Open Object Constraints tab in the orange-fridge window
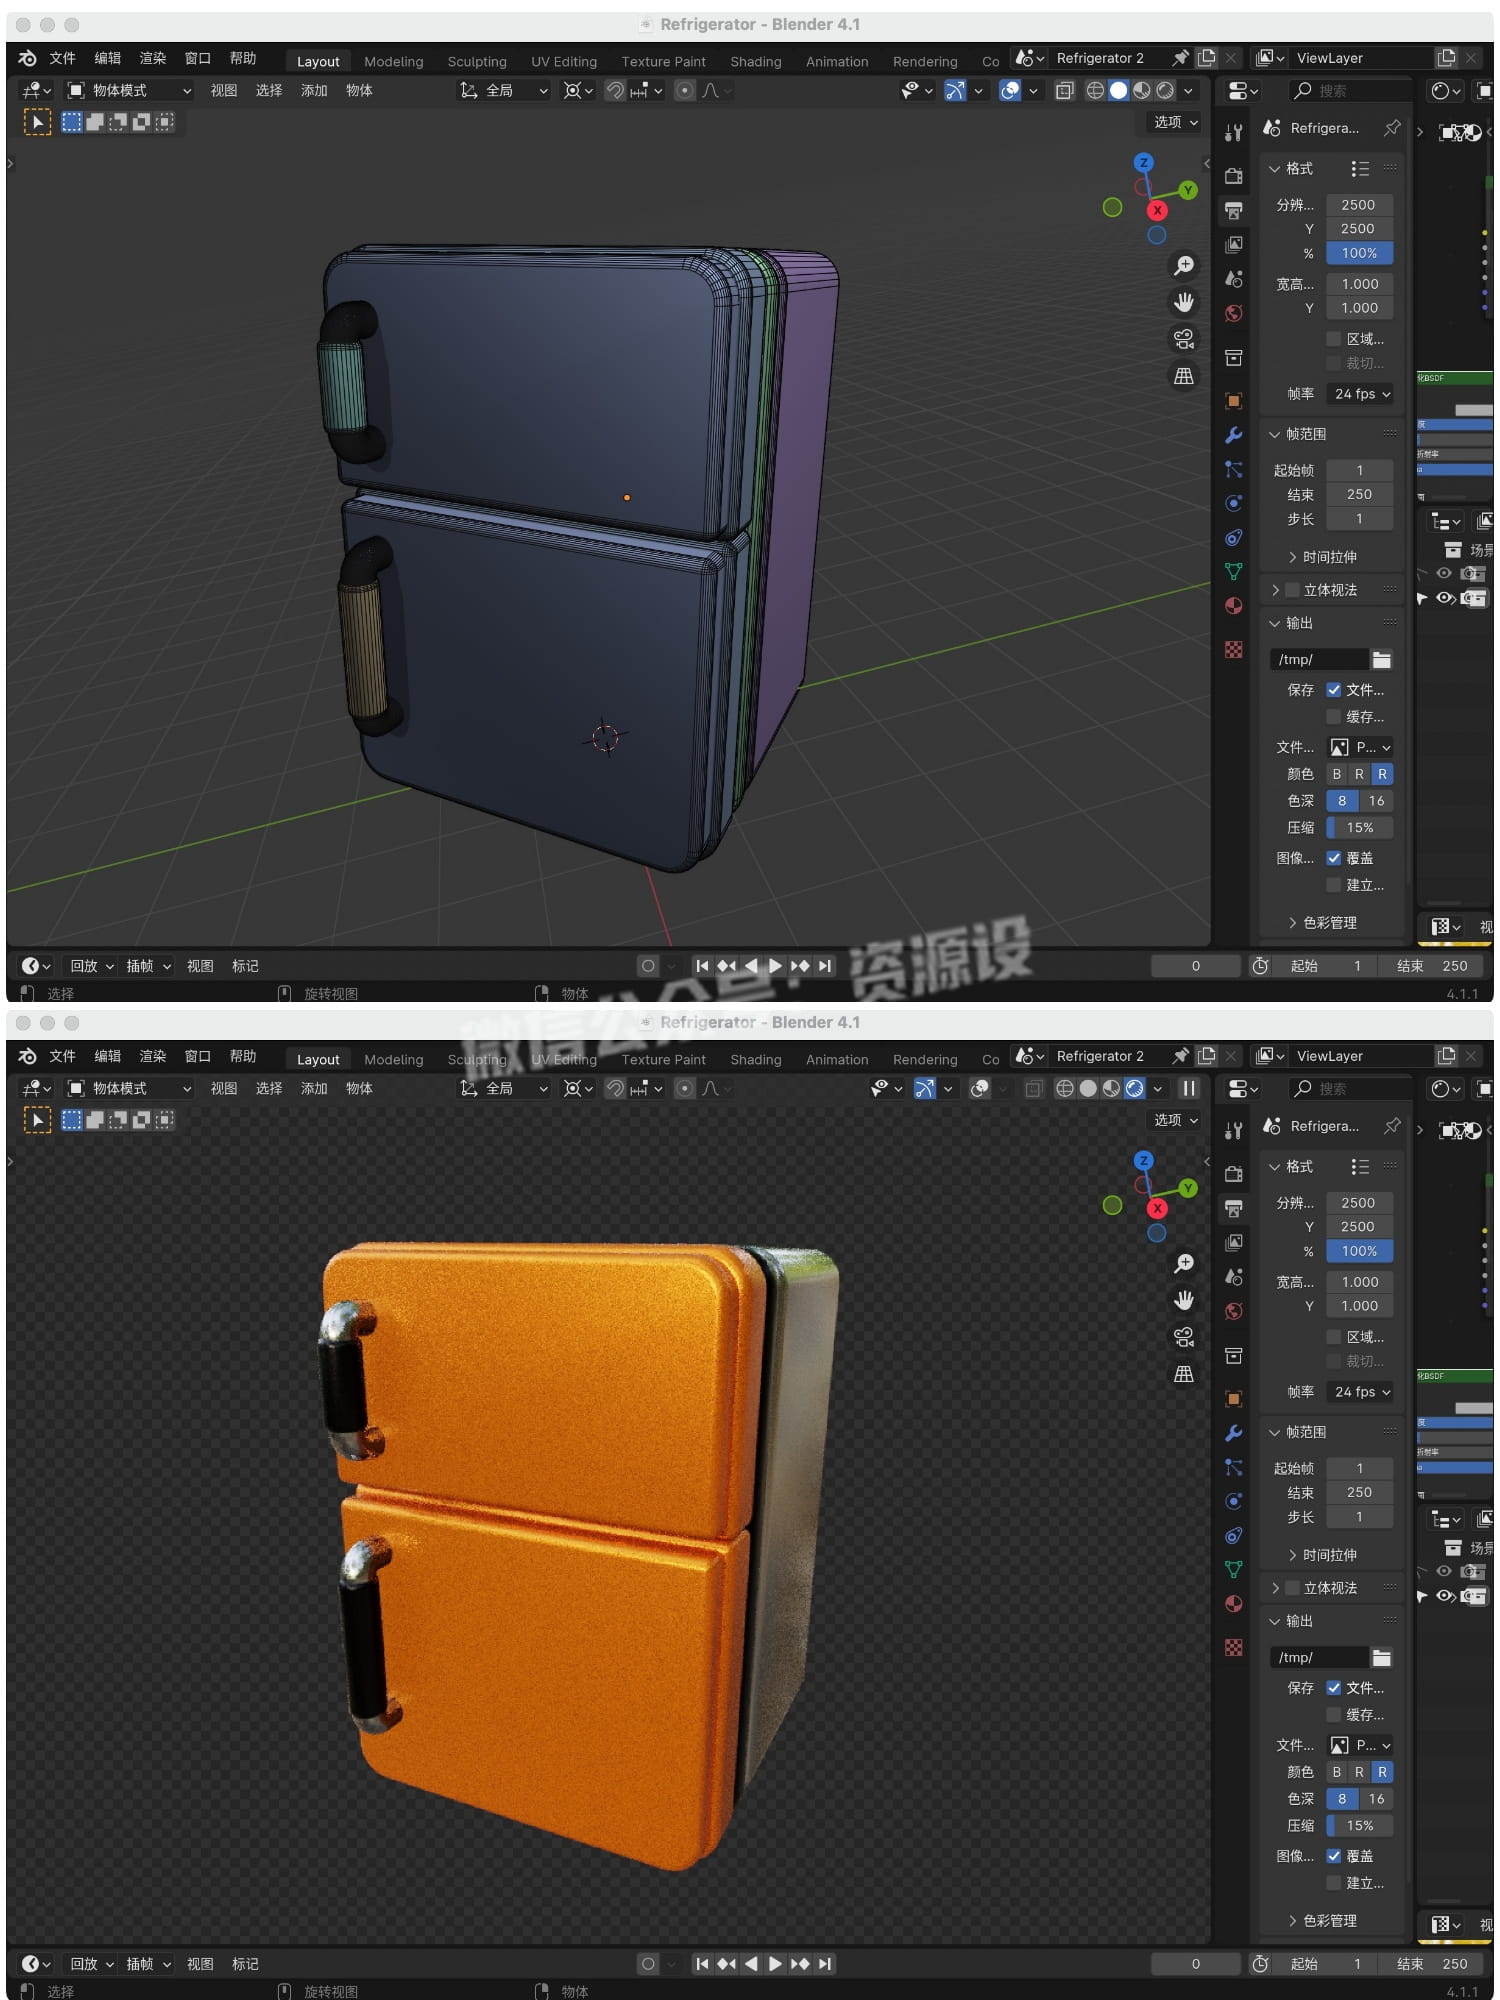 pos(1234,1535)
